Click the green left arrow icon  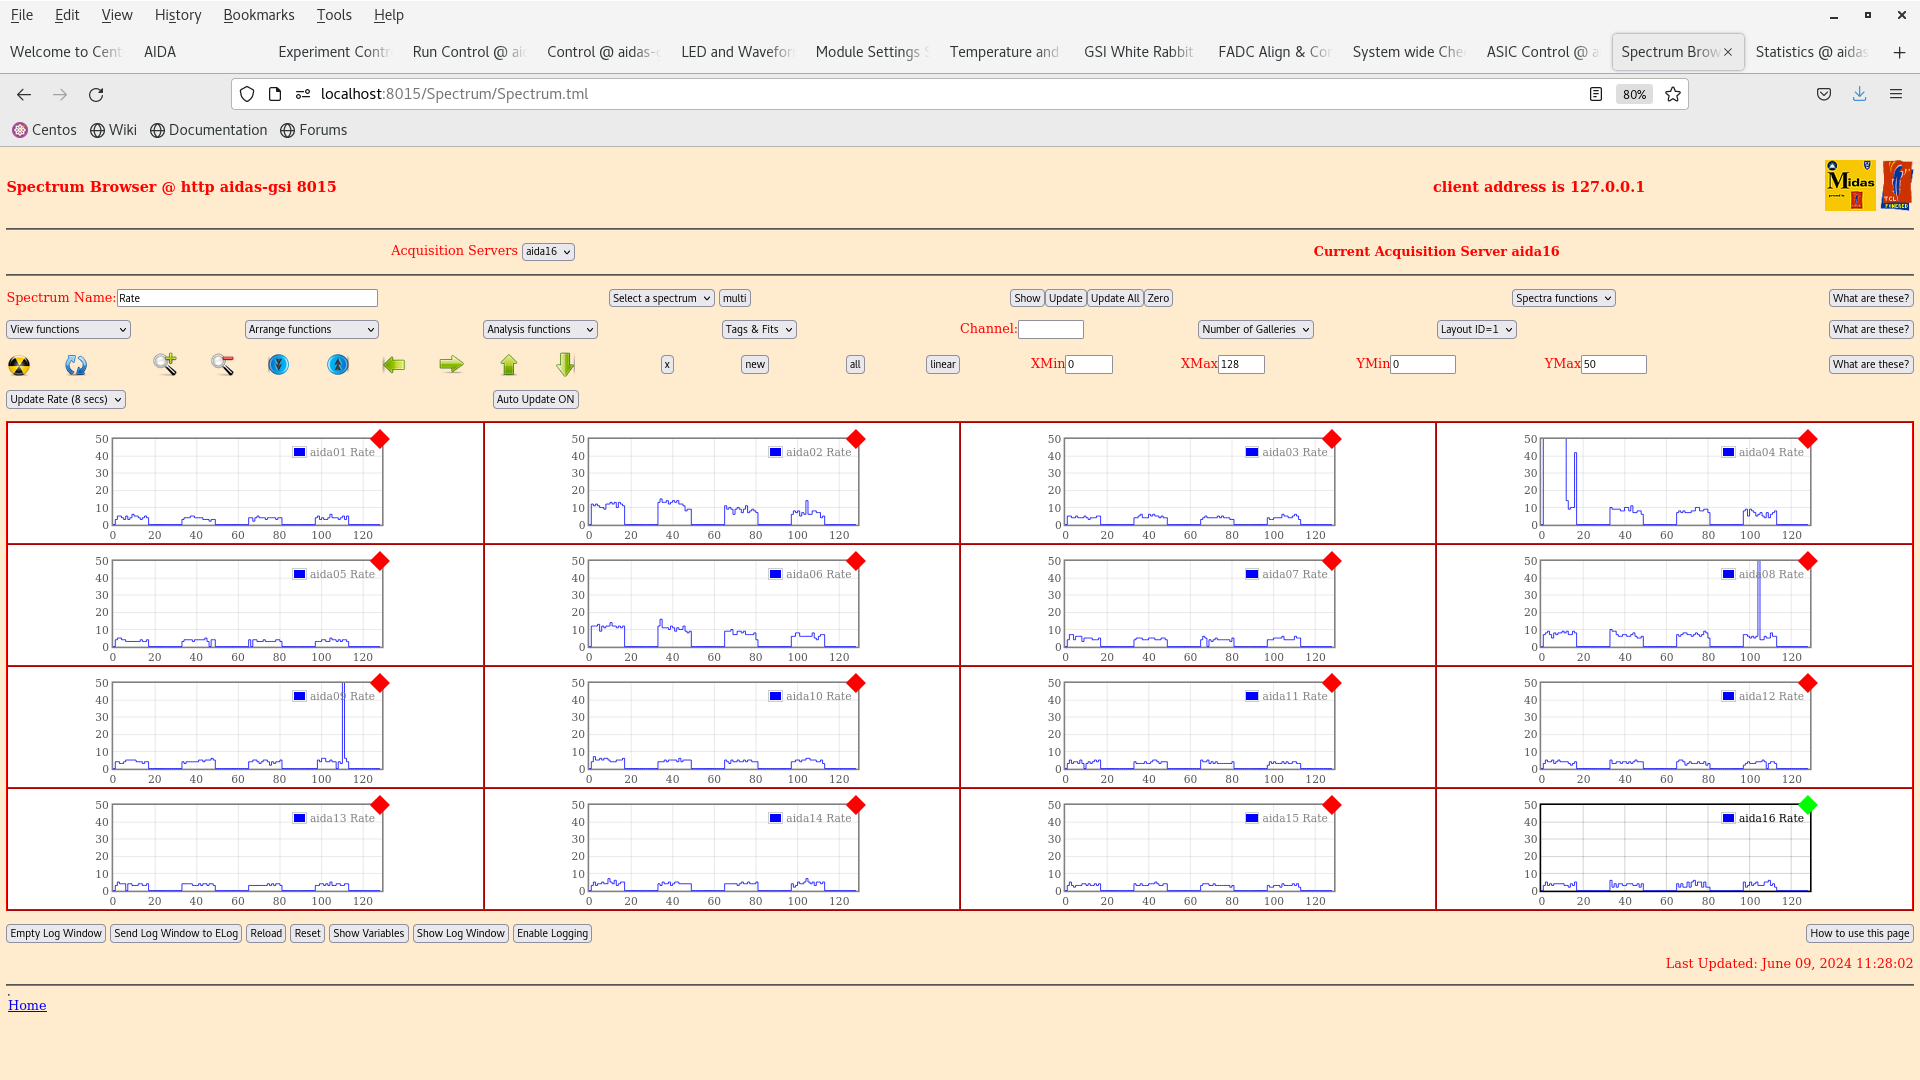(x=394, y=365)
